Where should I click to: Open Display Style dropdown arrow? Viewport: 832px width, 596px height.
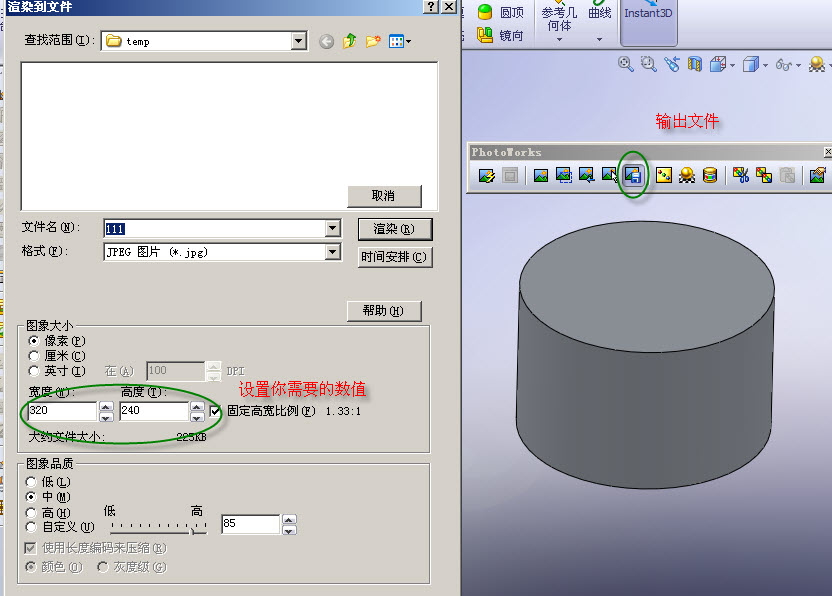765,66
